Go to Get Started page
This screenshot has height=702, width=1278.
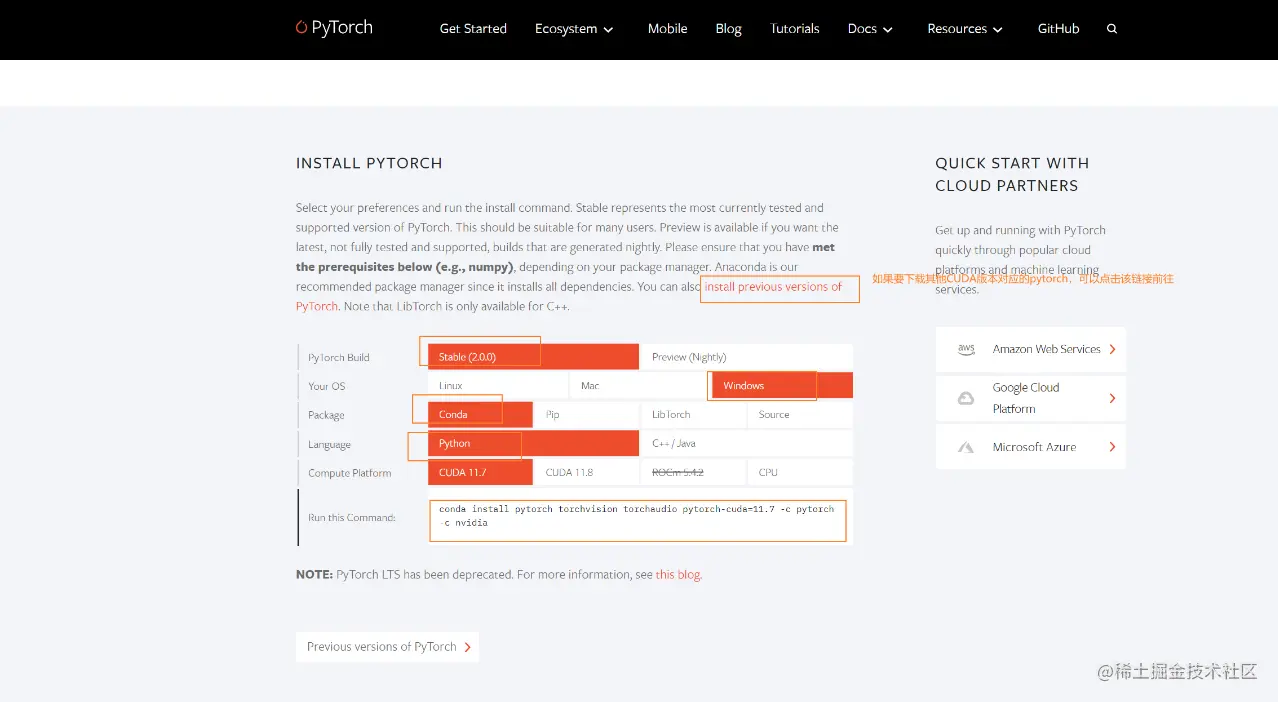(473, 29)
